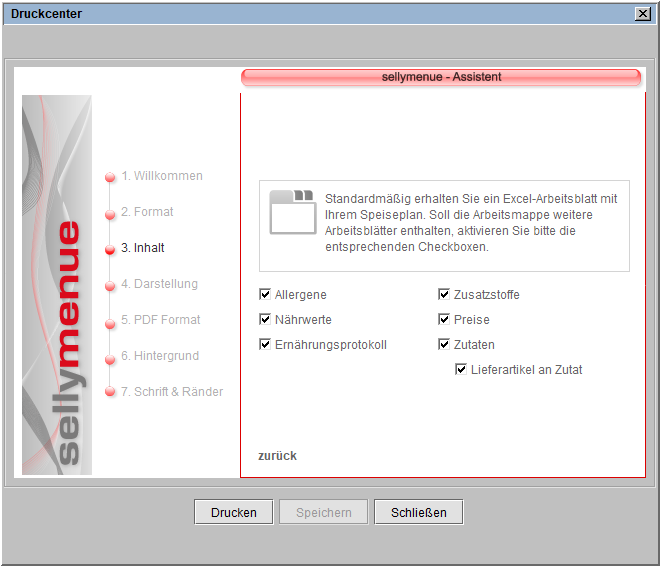
Task: Click the Schließen button
Action: 419,512
